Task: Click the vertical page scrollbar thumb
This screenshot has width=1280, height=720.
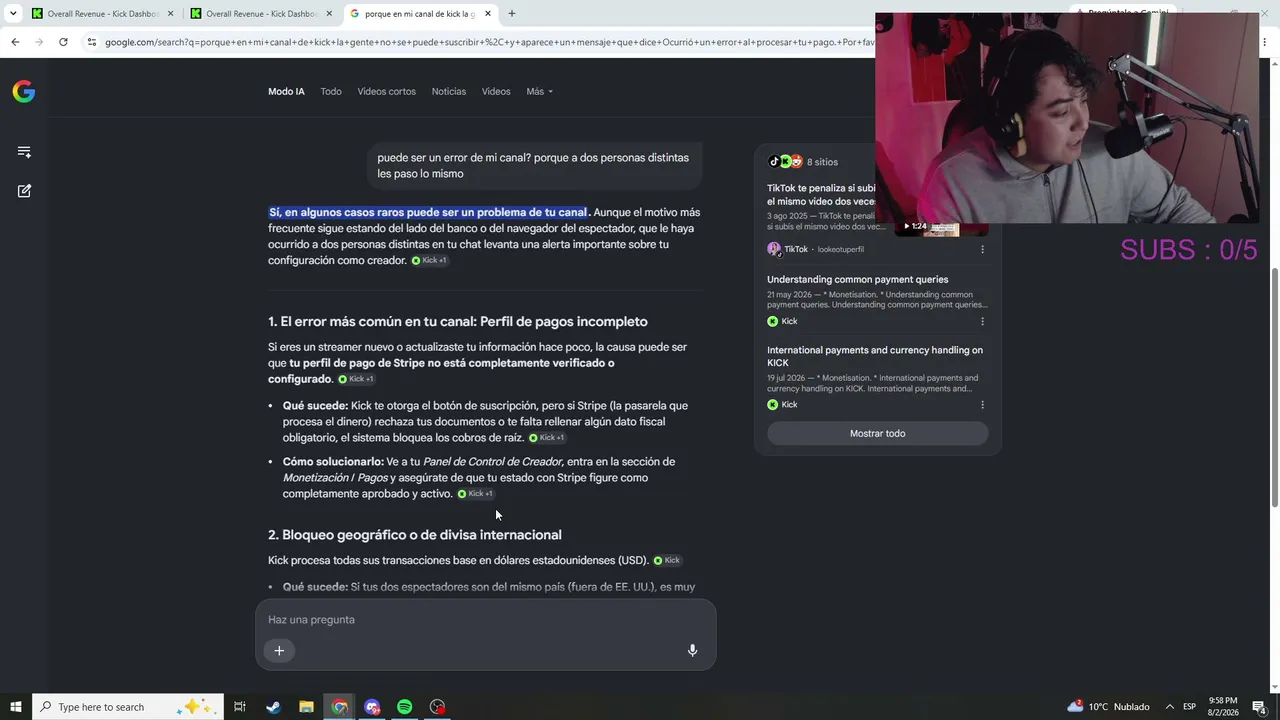Action: [x=1274, y=388]
